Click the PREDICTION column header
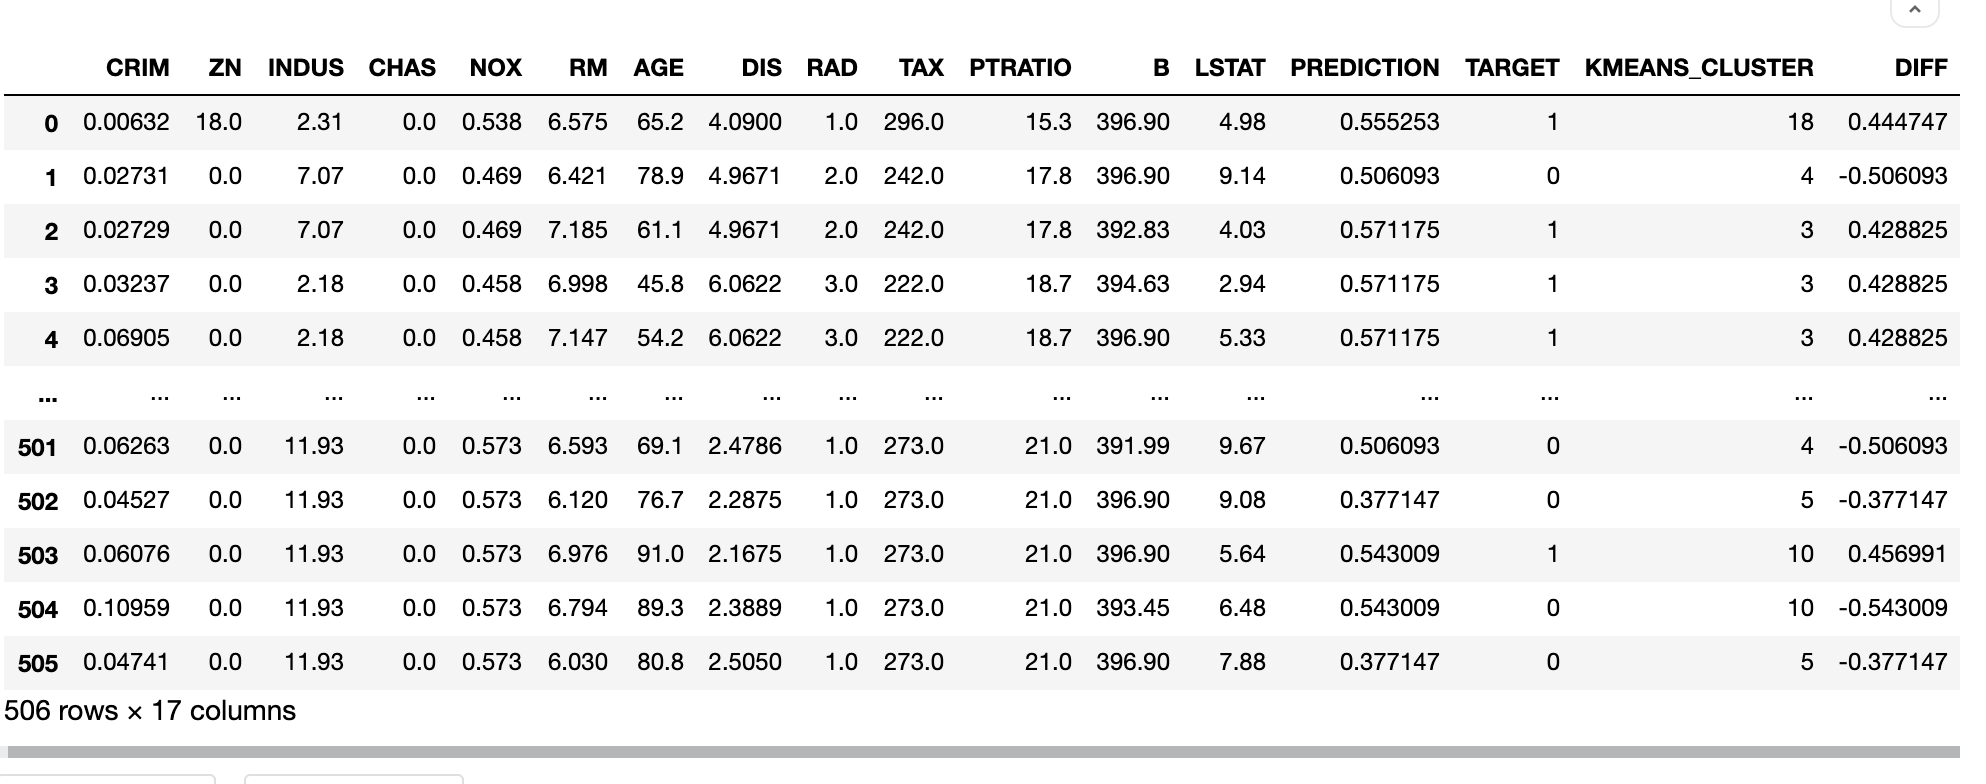Viewport: 1986px width, 784px height. [x=1364, y=68]
